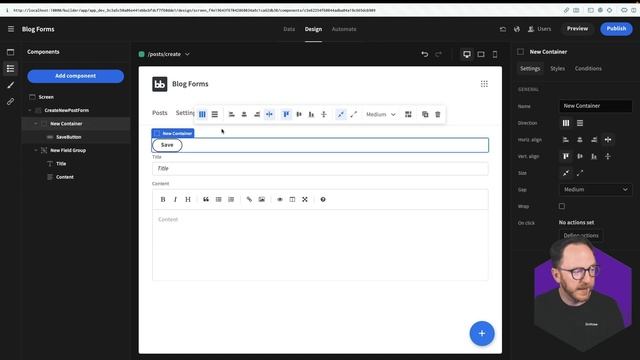Image resolution: width=640 pixels, height=360 pixels.
Task: Click the Name field containing New Container
Action: click(596, 106)
